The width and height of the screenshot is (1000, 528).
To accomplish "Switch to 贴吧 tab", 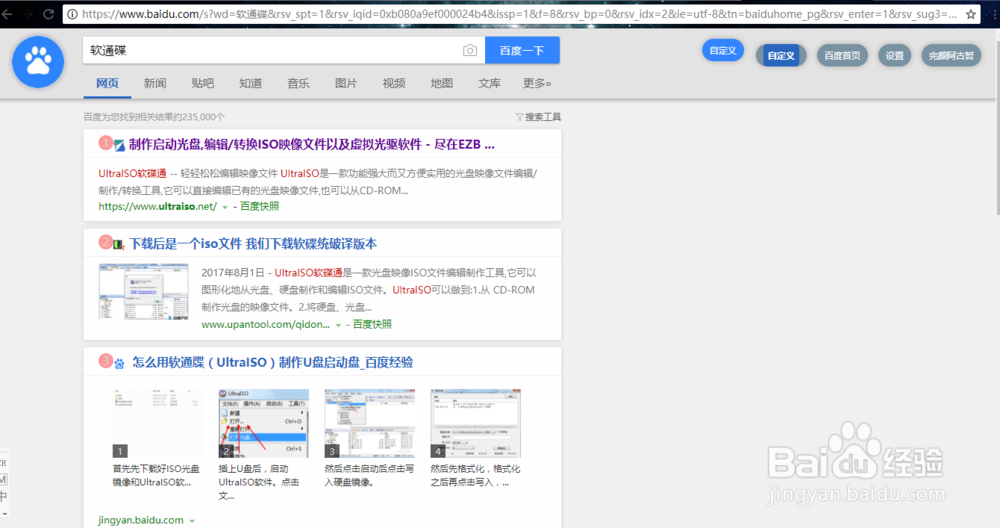I will point(203,84).
